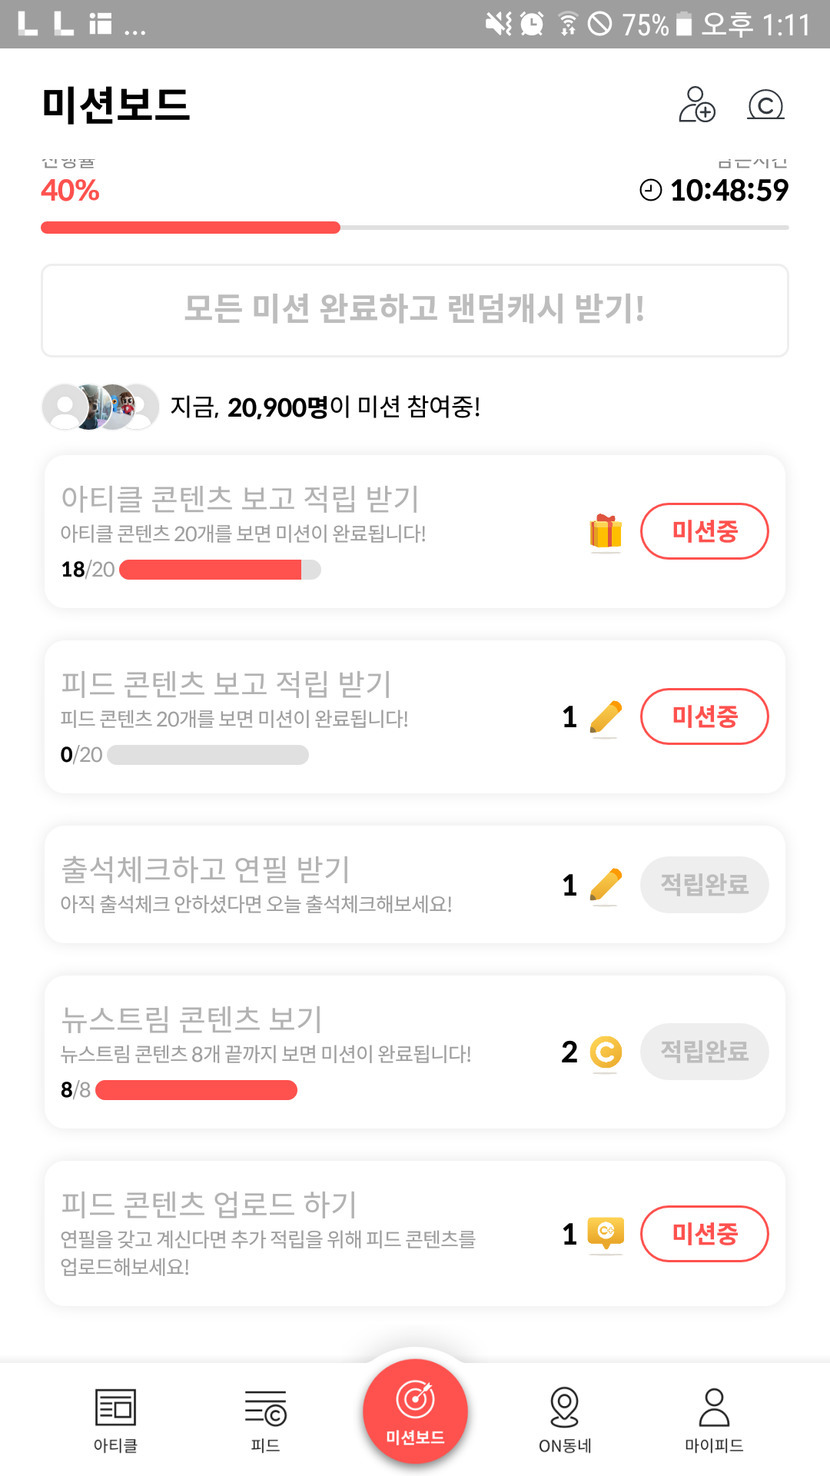Open the cash coin icon in header

(x=765, y=105)
